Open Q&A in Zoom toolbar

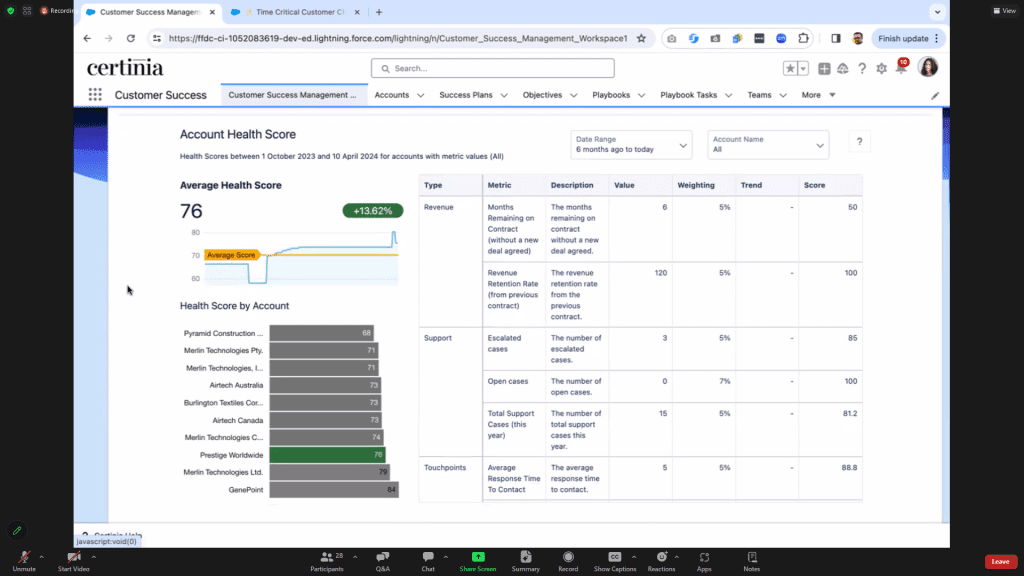[383, 561]
